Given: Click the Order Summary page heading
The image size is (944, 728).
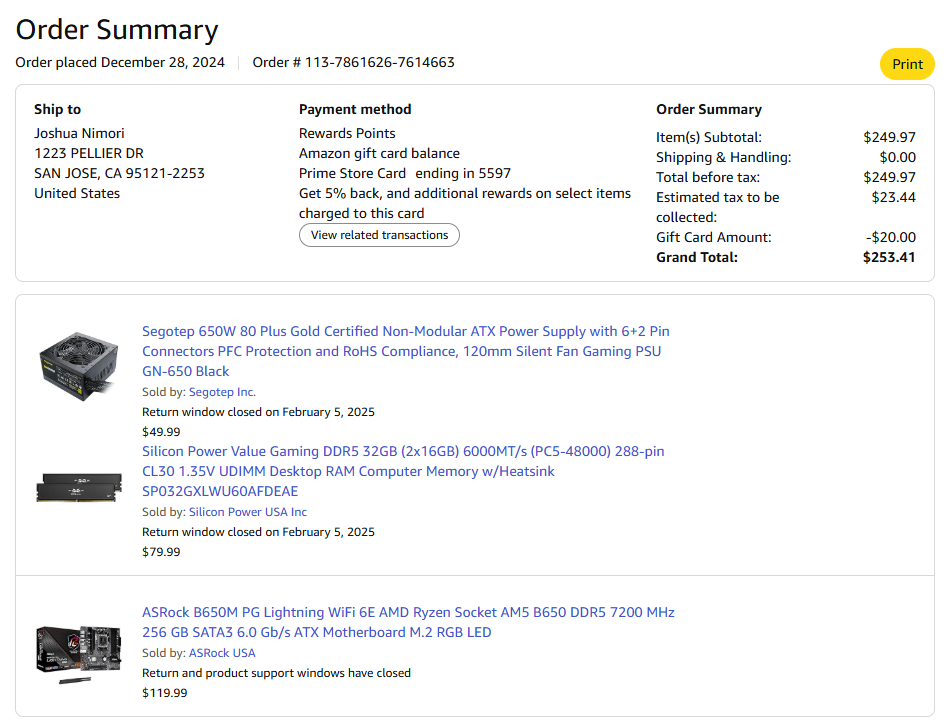Looking at the screenshot, I should (116, 30).
